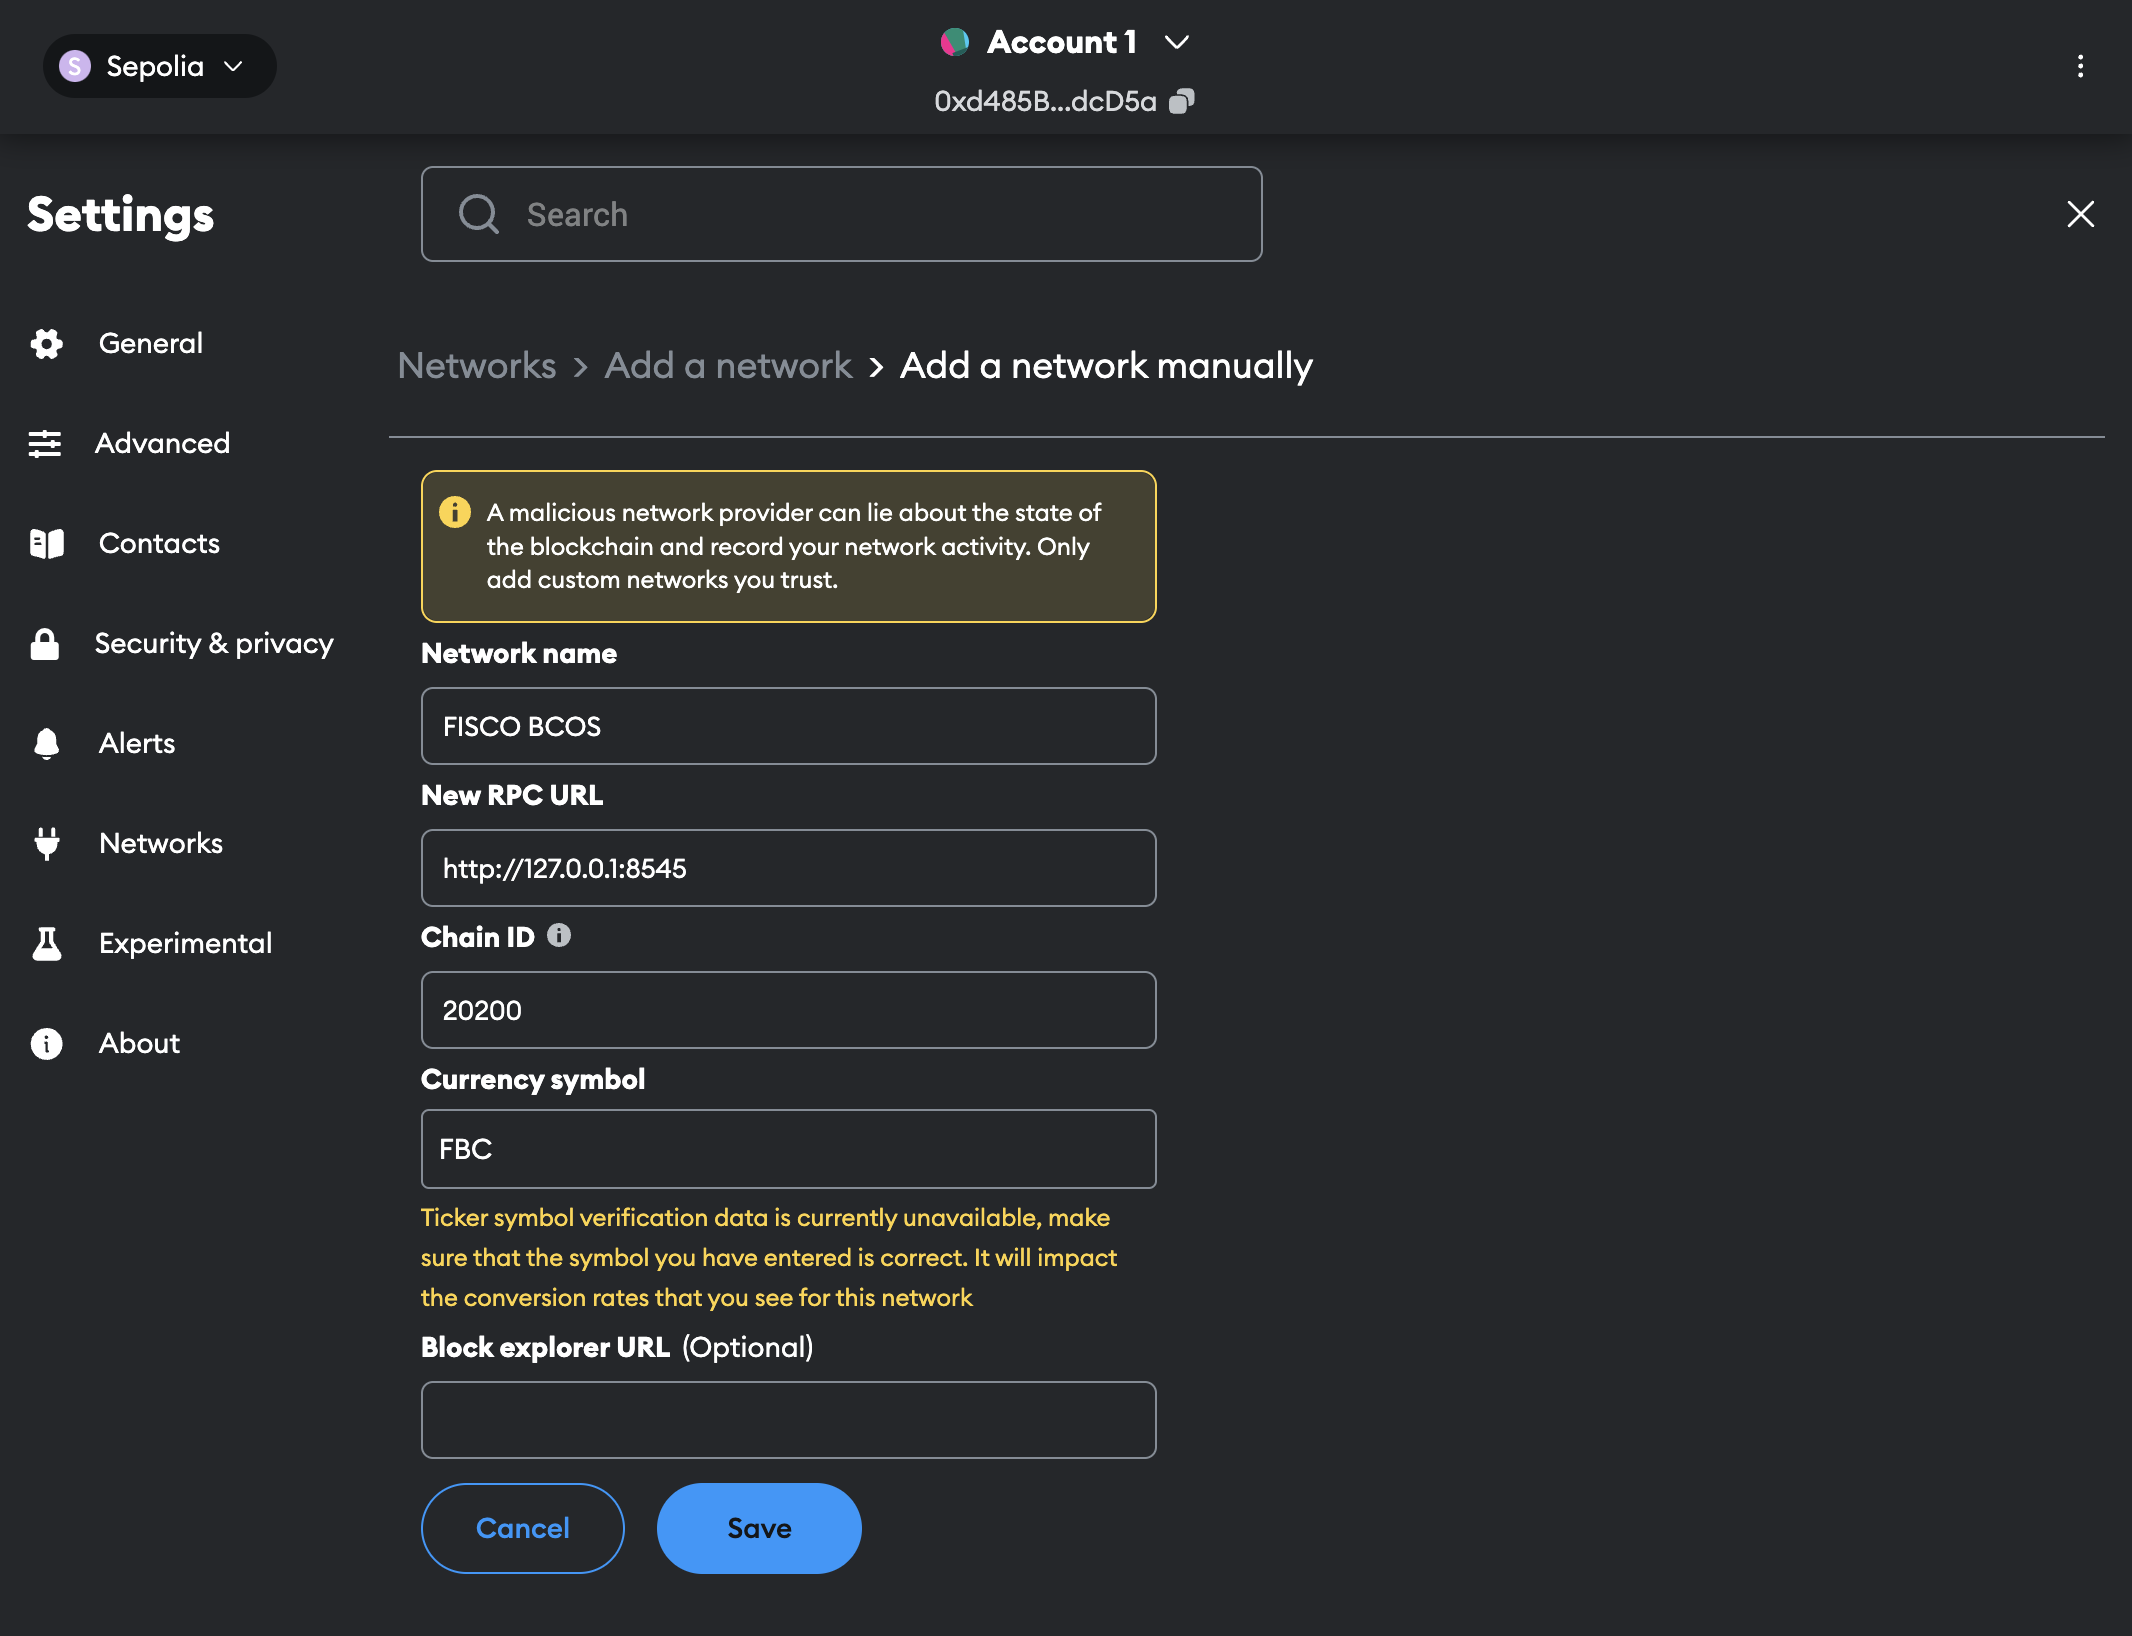Edit the Currency symbol field FBC
This screenshot has height=1636, width=2132.
pyautogui.click(x=789, y=1149)
